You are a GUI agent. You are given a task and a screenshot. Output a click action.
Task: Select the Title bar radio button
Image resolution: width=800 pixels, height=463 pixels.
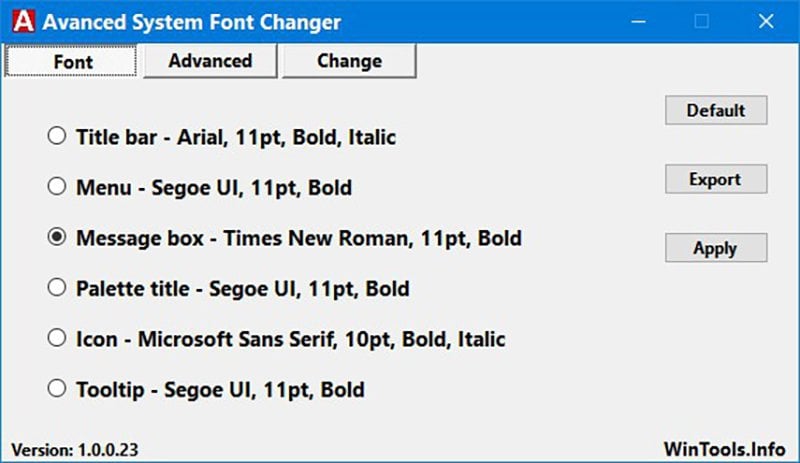click(57, 136)
